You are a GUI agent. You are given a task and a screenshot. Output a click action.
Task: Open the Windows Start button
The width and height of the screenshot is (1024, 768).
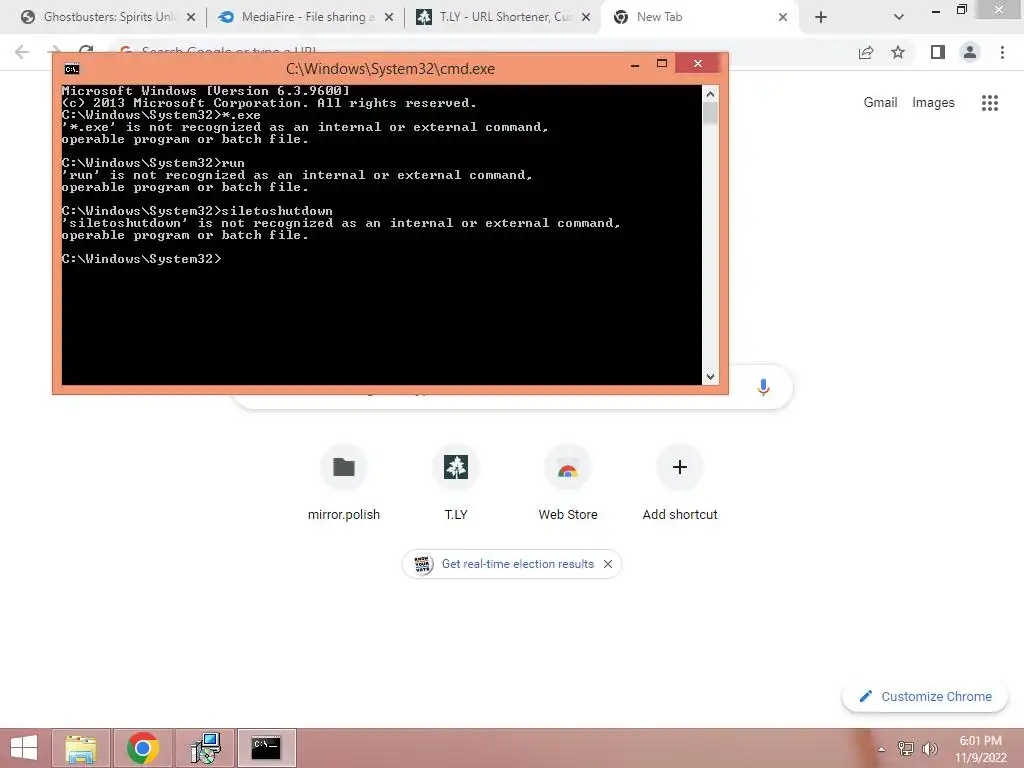[x=24, y=748]
